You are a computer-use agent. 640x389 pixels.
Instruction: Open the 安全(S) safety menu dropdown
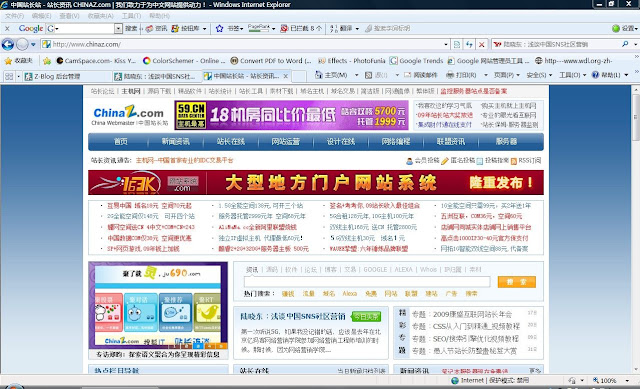pyautogui.click(x=539, y=75)
